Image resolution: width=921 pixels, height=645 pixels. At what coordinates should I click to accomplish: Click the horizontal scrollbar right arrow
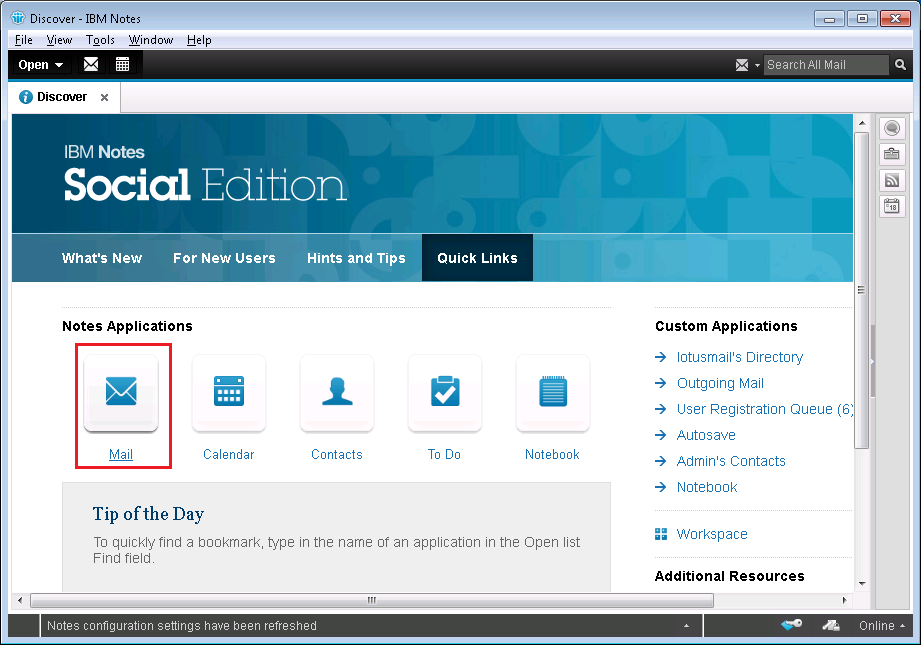(x=845, y=600)
